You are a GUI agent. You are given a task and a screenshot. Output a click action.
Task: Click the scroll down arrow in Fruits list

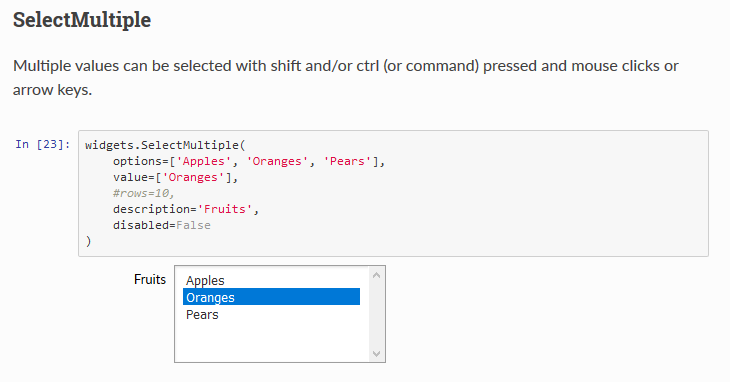tap(376, 354)
